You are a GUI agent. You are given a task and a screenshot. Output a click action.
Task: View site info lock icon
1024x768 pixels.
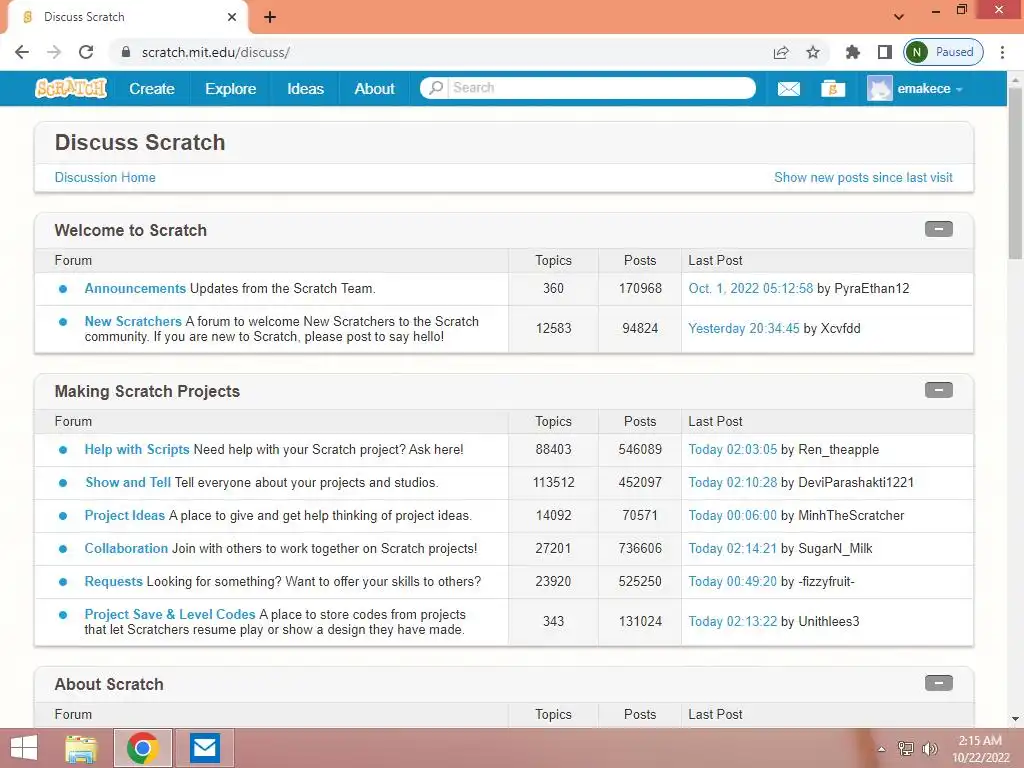tap(126, 52)
